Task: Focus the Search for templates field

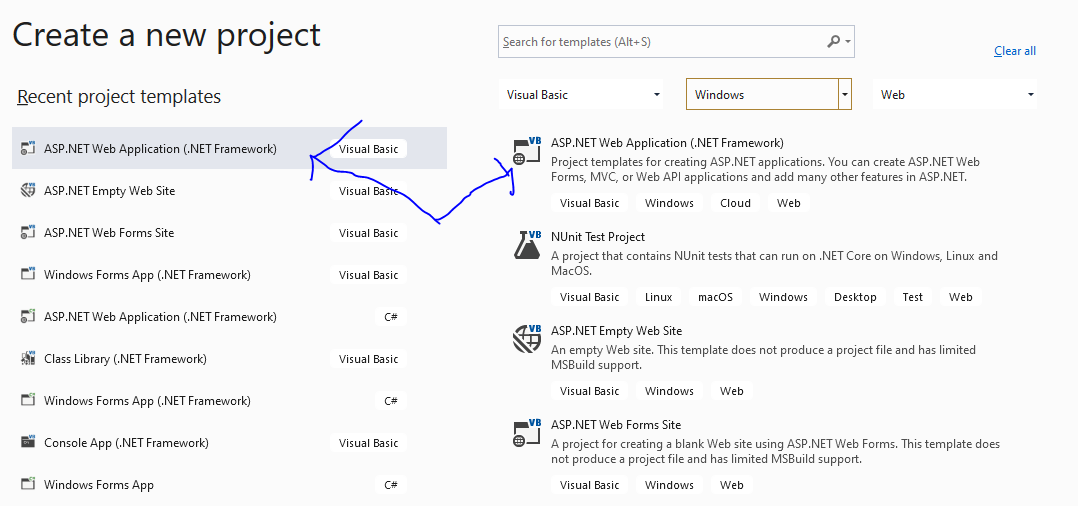Action: click(676, 42)
